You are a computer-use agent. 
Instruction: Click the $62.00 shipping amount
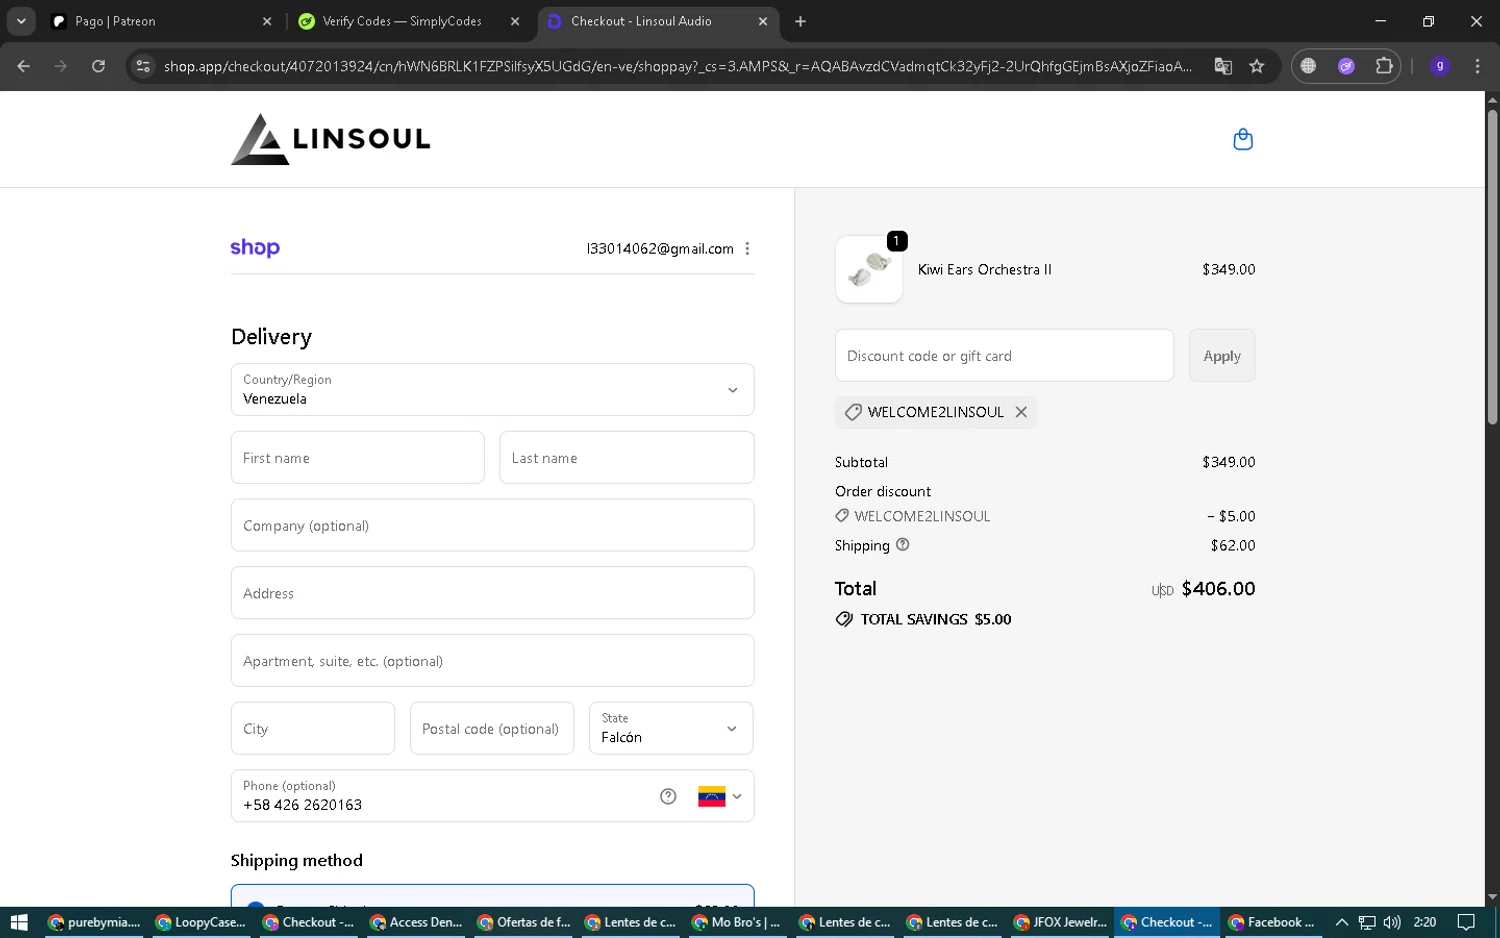pyautogui.click(x=1233, y=546)
